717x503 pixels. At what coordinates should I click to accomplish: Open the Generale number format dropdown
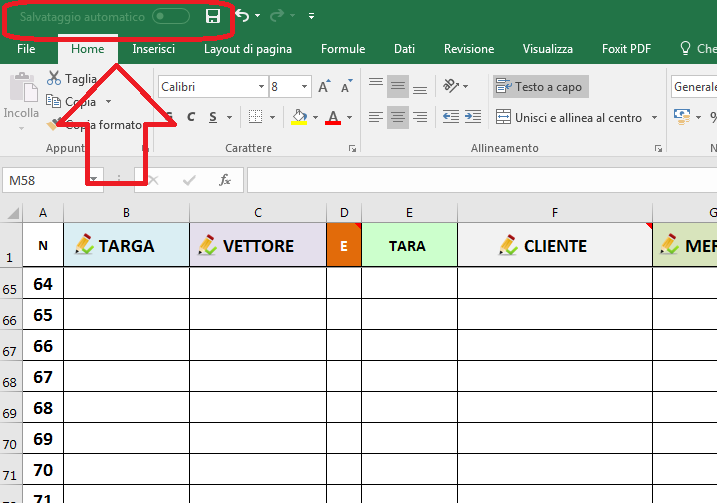tap(694, 86)
